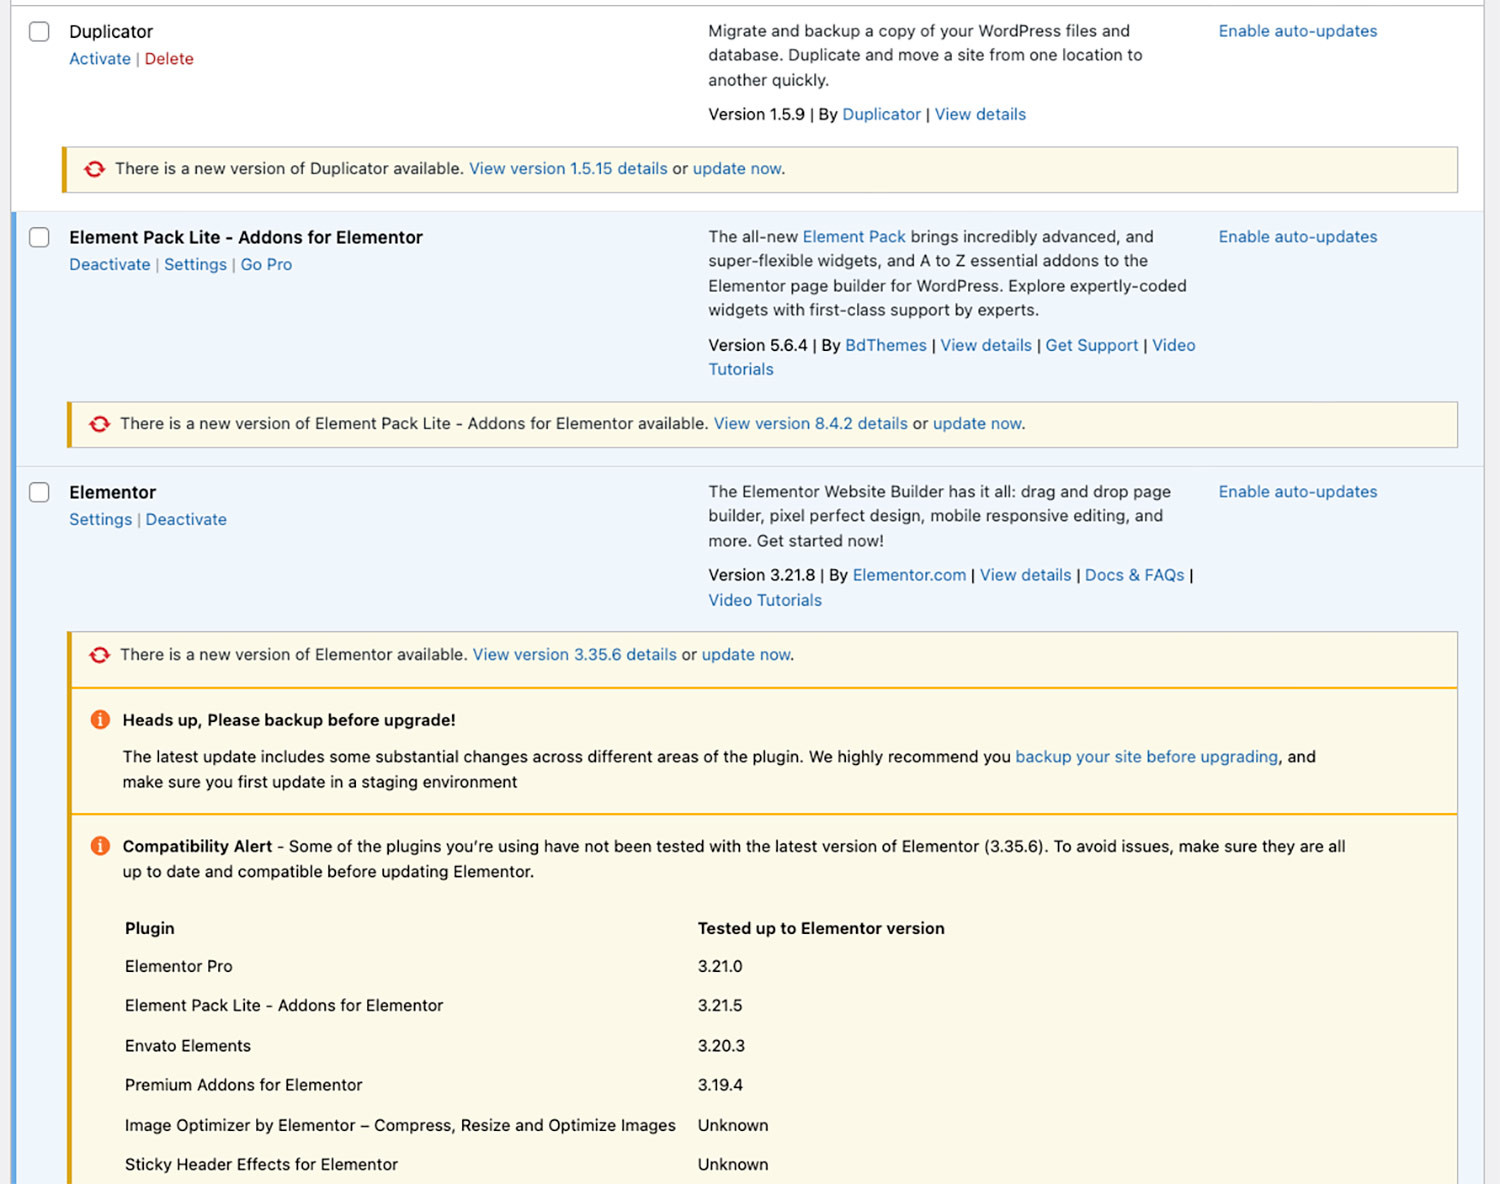Deactivate the Elementor plugin
This screenshot has height=1184, width=1500.
click(186, 519)
